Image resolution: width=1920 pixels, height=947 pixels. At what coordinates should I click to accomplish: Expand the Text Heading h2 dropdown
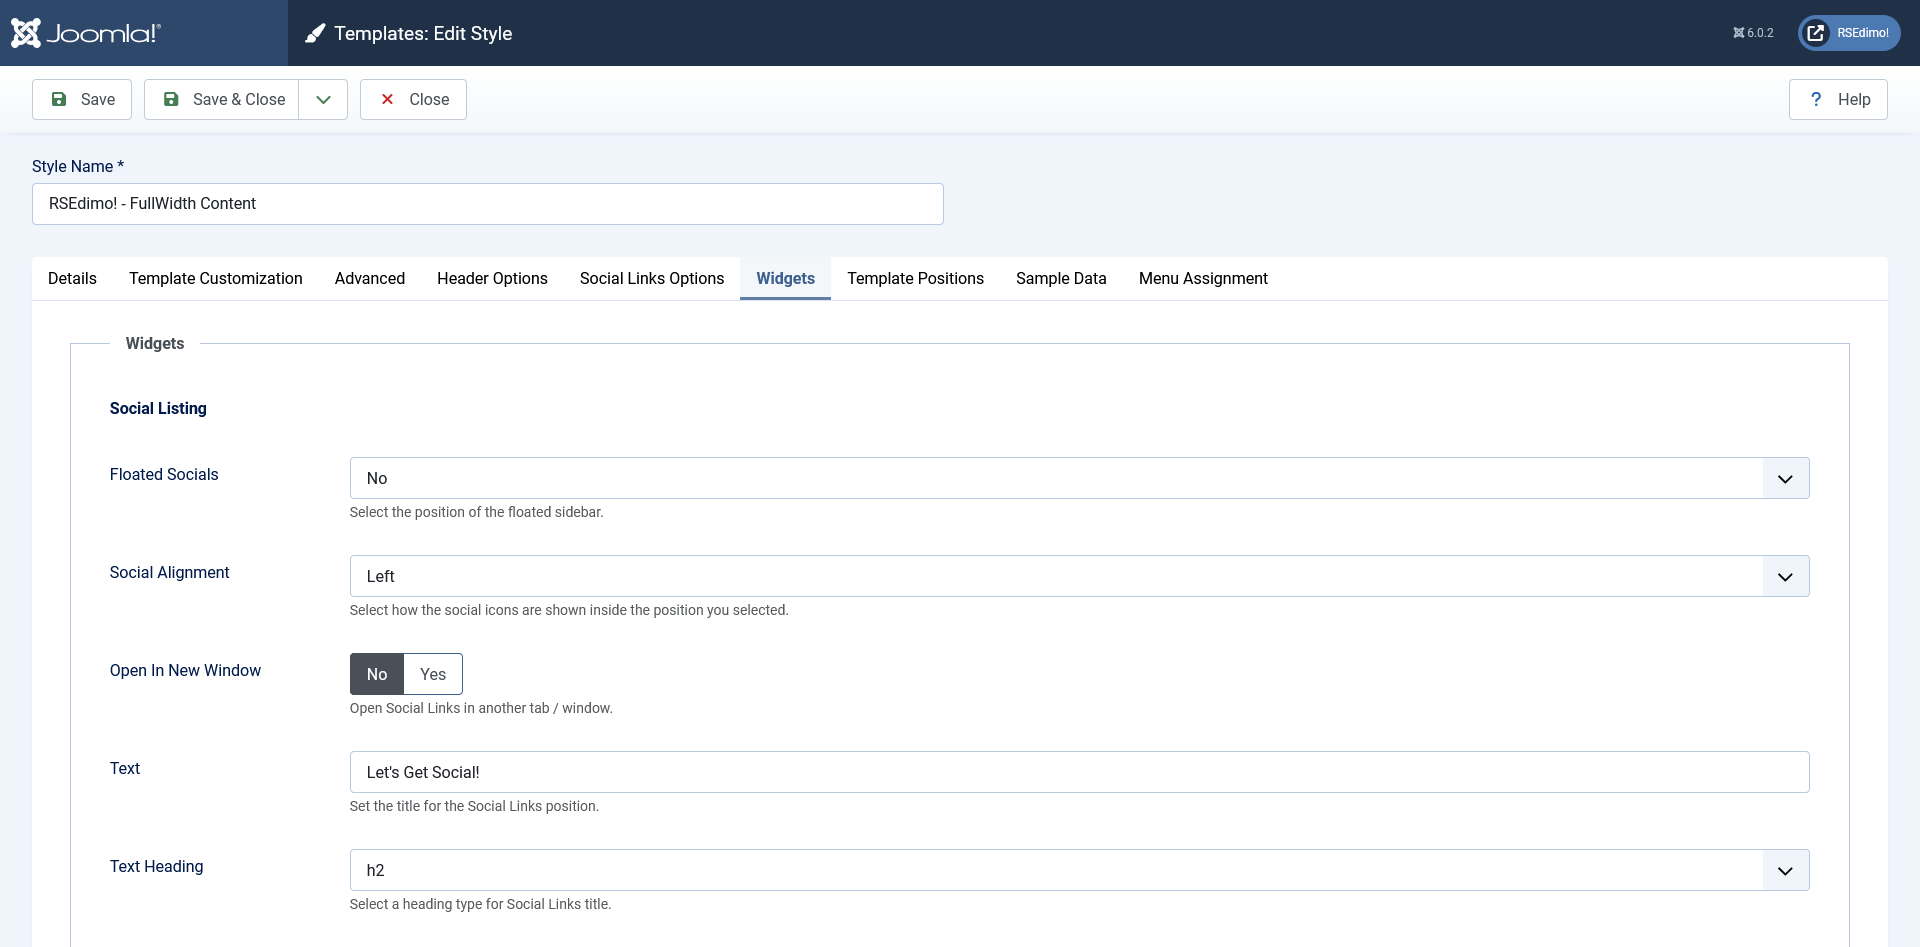click(x=1078, y=870)
